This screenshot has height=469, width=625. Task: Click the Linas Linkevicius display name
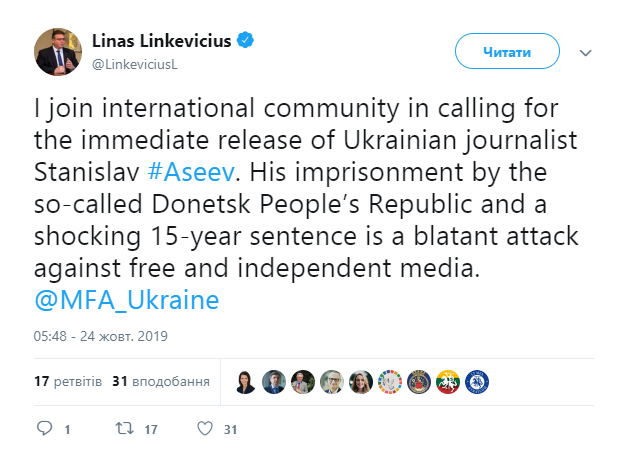tap(162, 41)
